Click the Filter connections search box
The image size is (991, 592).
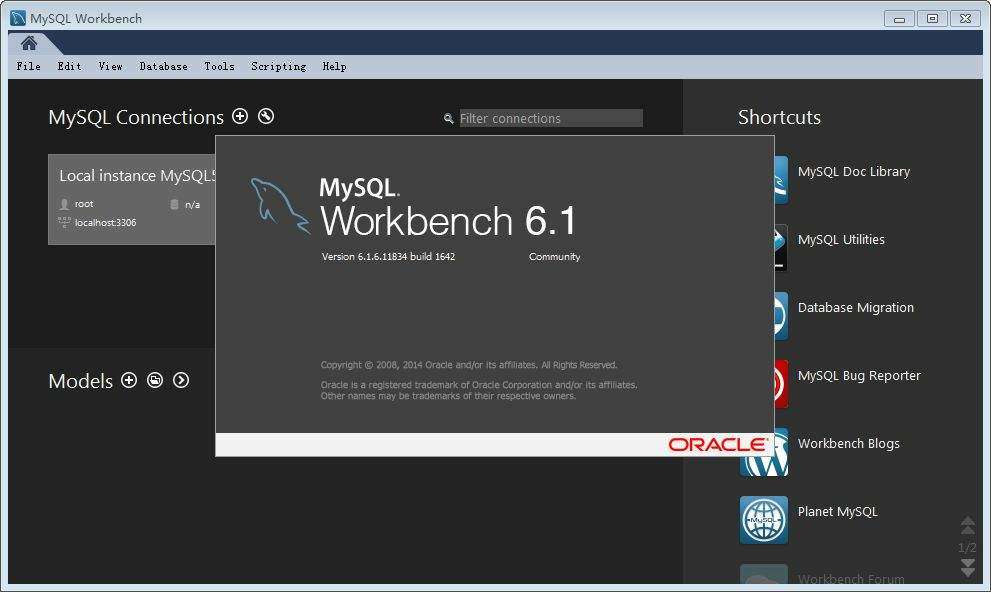550,118
